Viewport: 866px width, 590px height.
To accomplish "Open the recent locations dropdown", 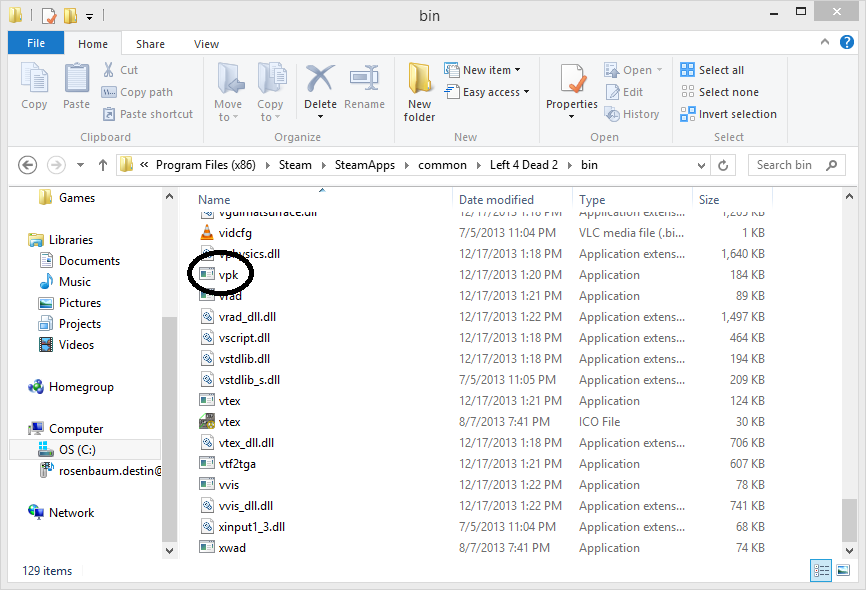I will point(81,165).
